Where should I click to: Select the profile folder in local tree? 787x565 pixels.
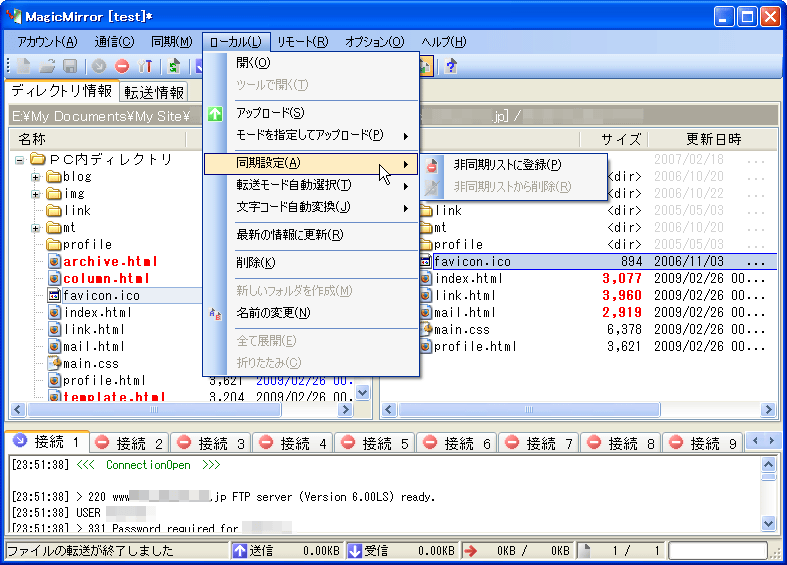click(x=87, y=245)
